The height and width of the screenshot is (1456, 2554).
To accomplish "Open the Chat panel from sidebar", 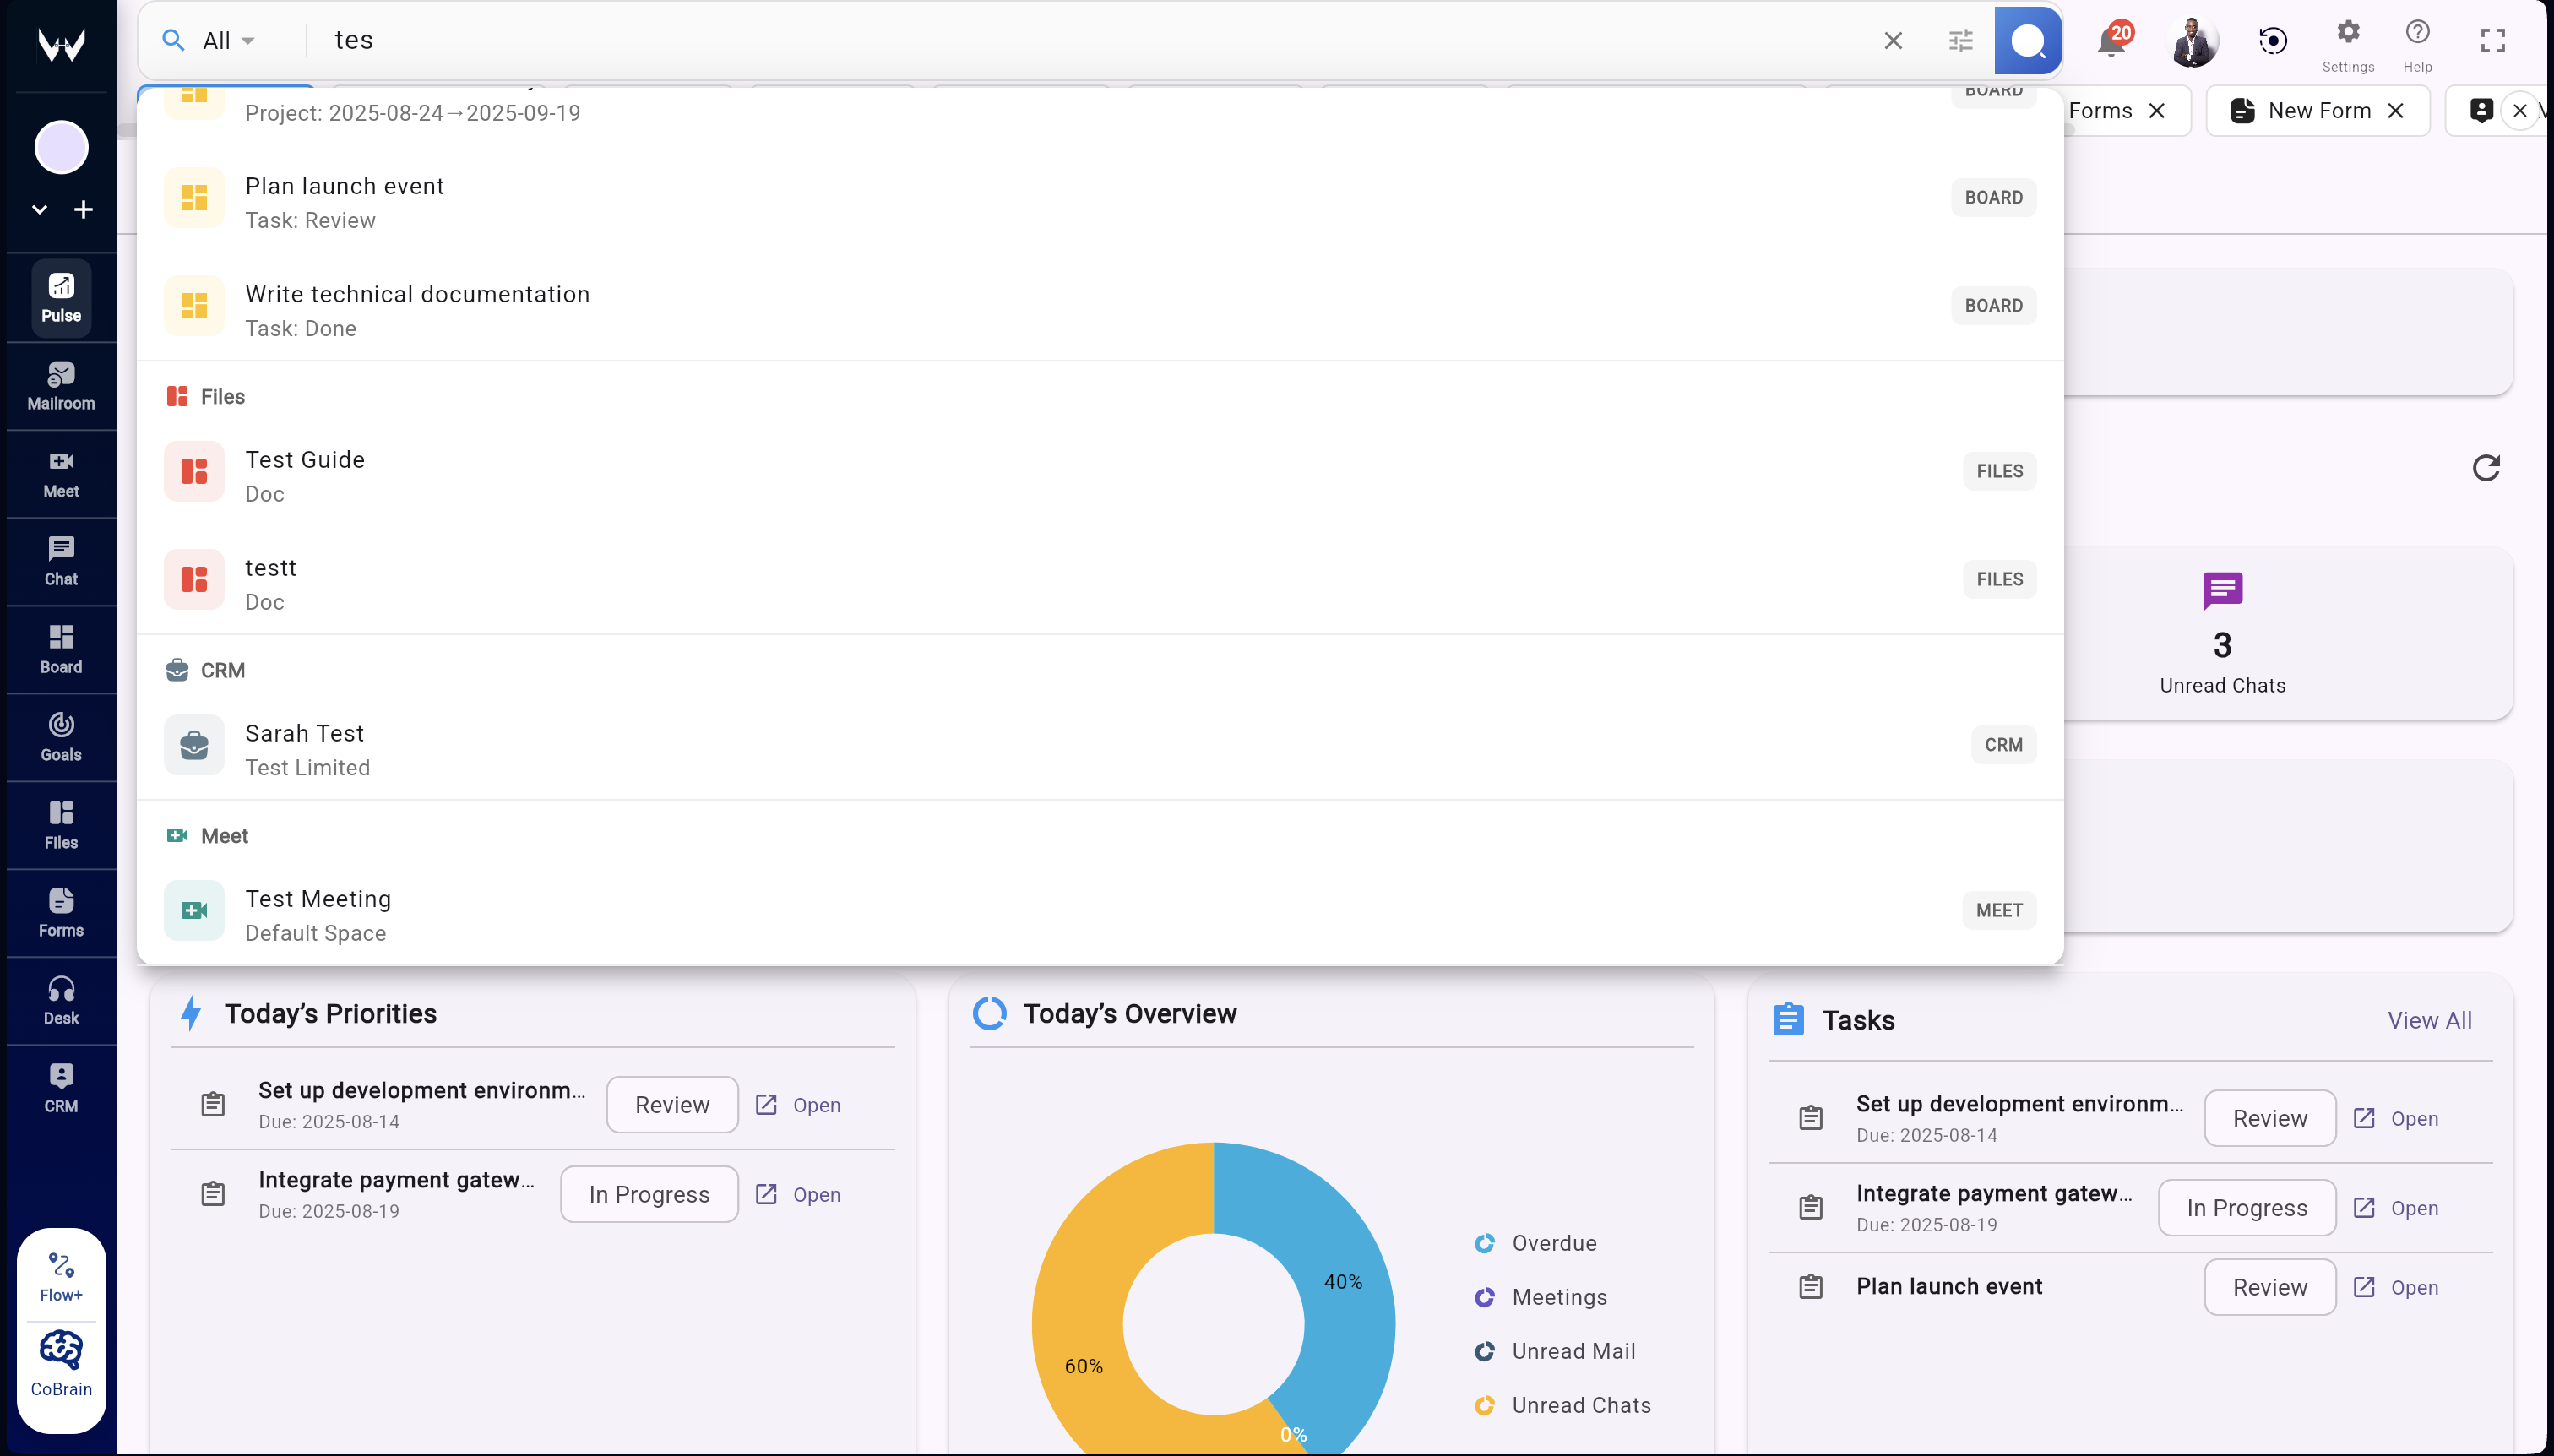I will 60,560.
